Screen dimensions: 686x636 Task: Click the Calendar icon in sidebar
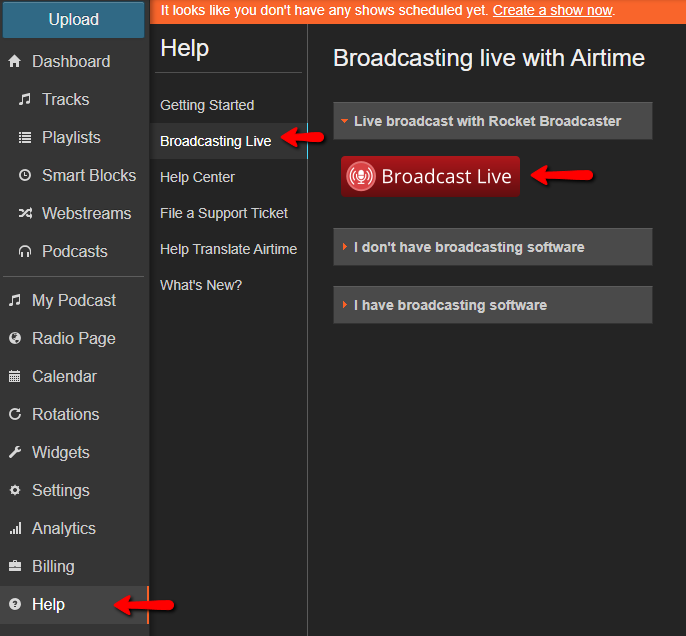pyautogui.click(x=15, y=376)
